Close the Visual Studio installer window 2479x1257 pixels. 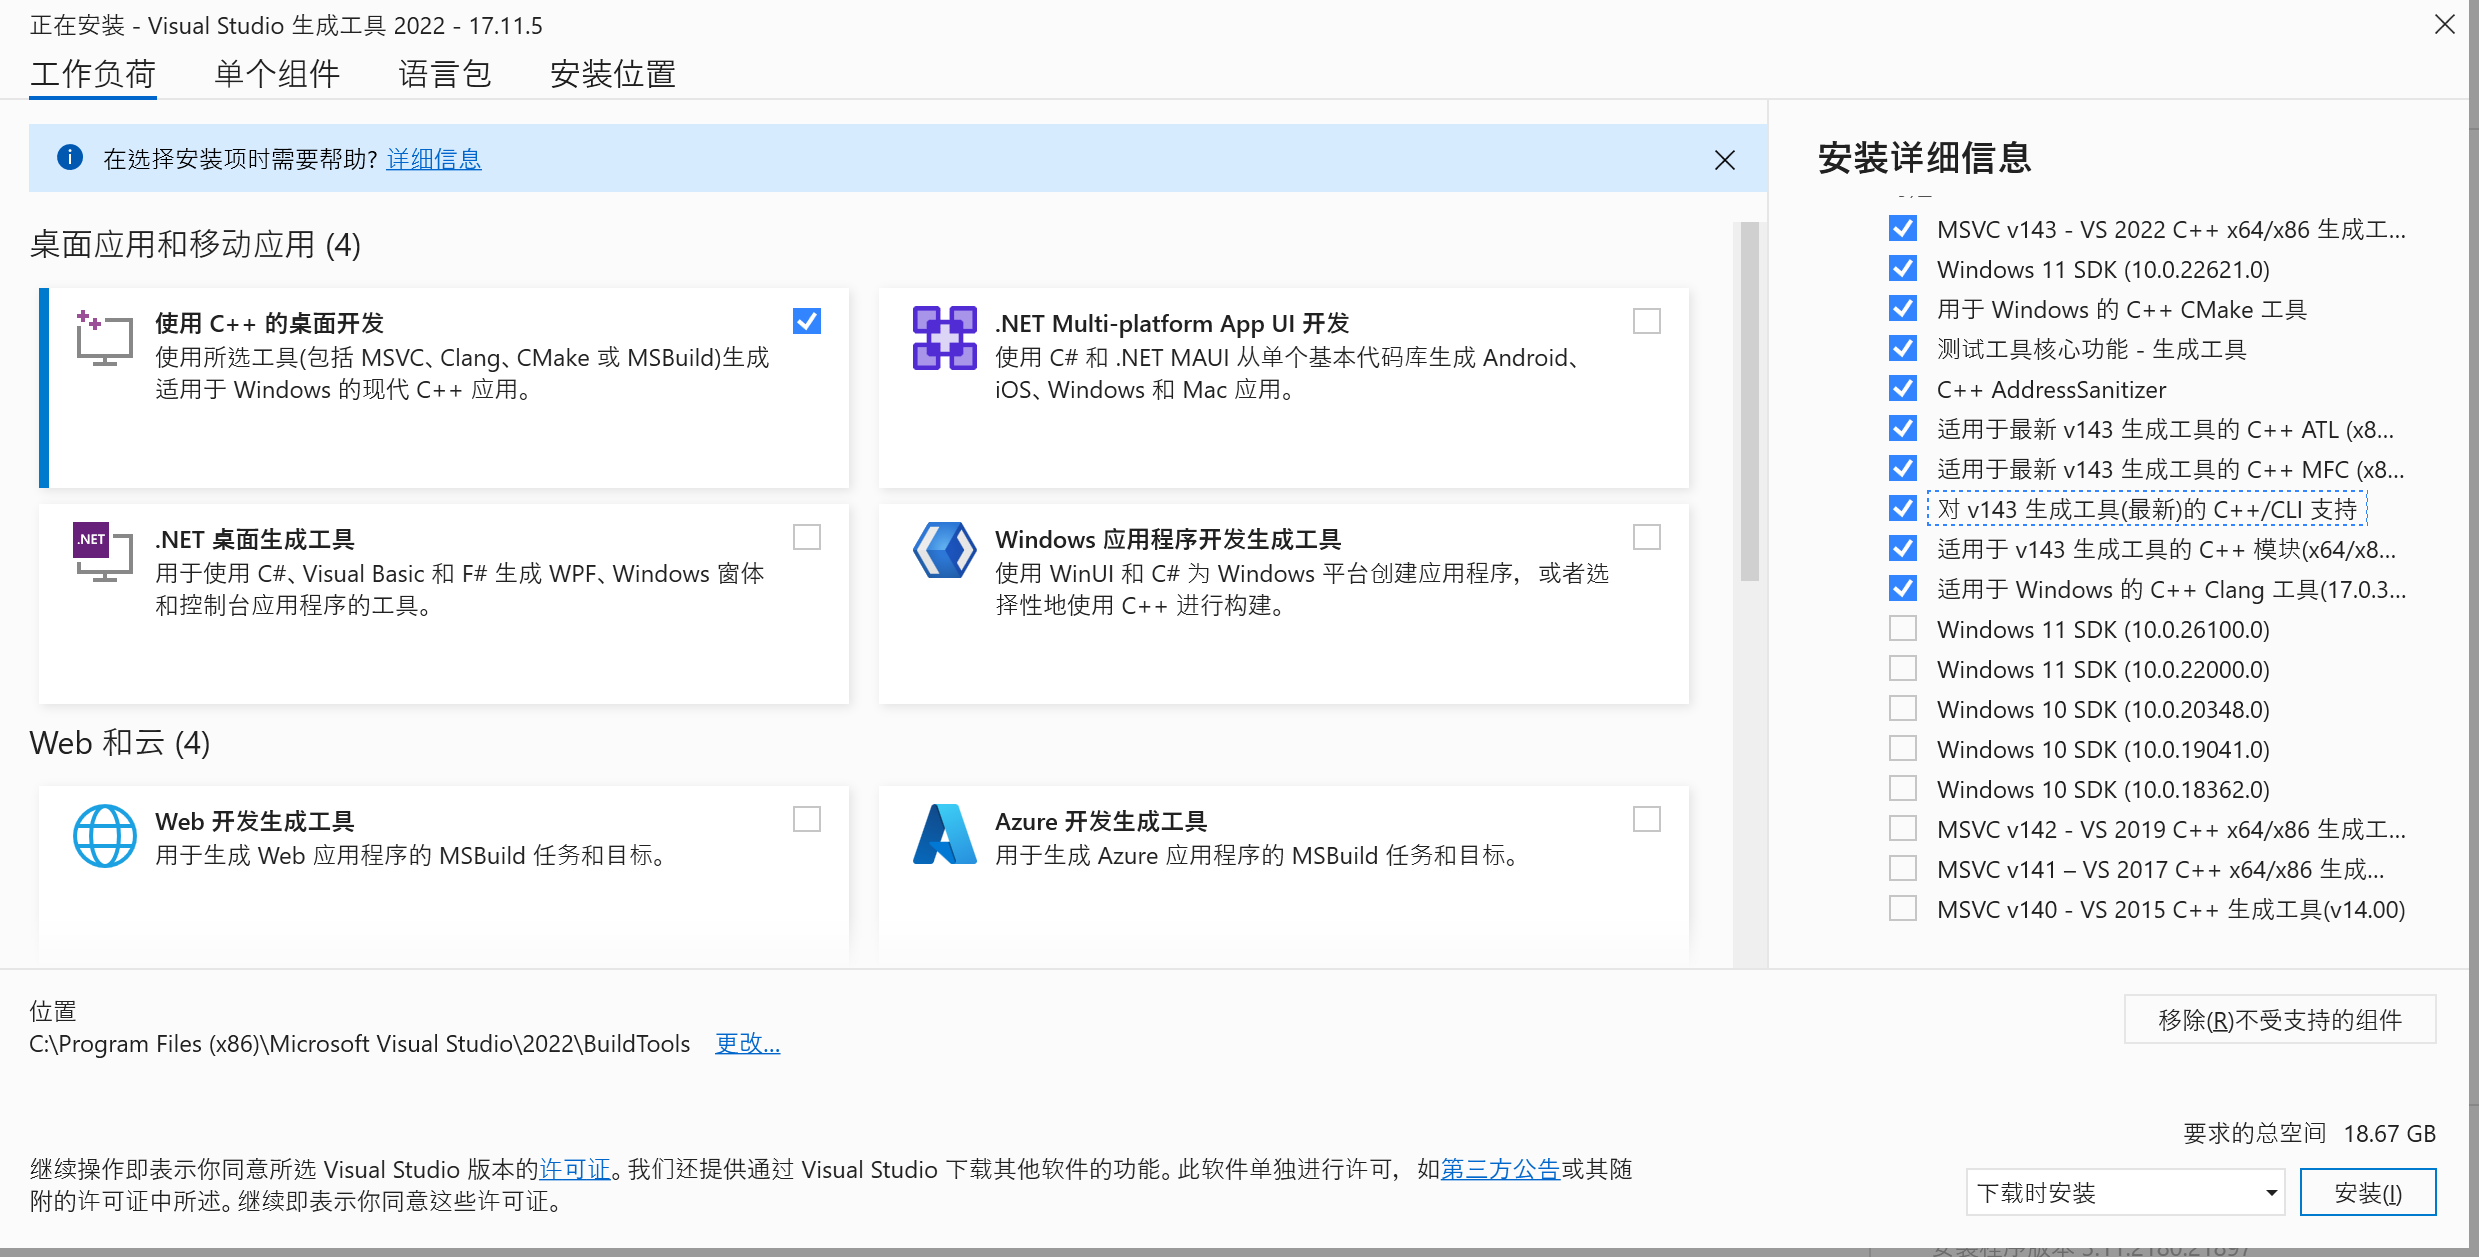pos(2444,24)
